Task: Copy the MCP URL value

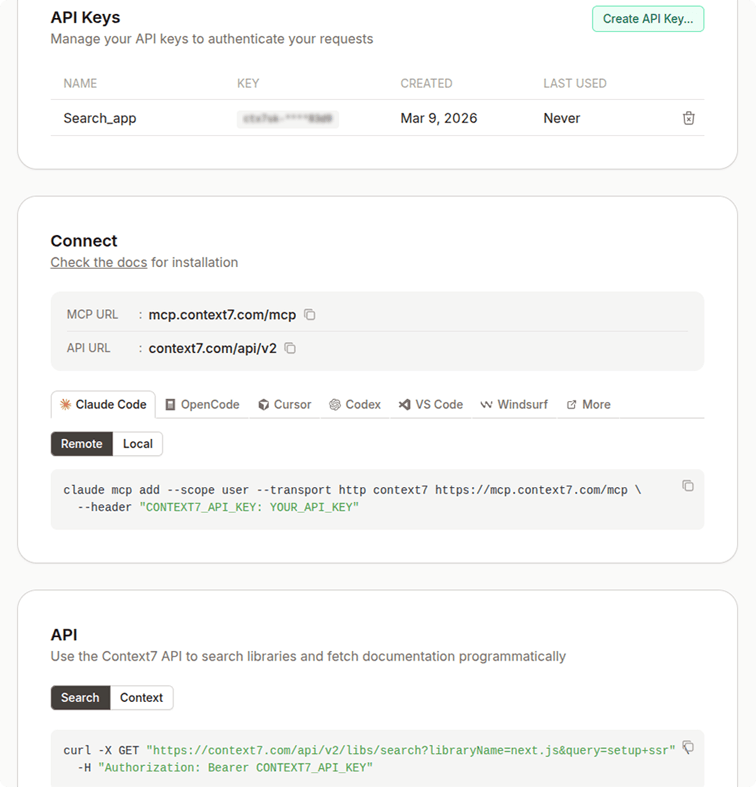Action: point(310,315)
